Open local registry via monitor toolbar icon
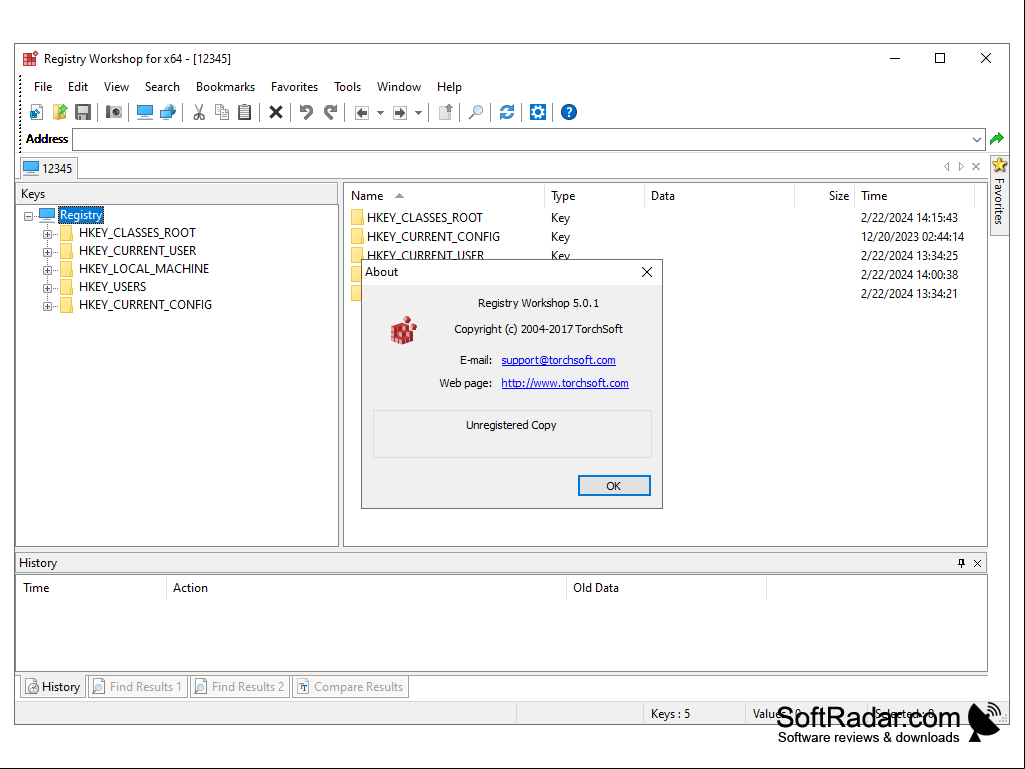Screen dimensions: 1025x769 point(144,112)
